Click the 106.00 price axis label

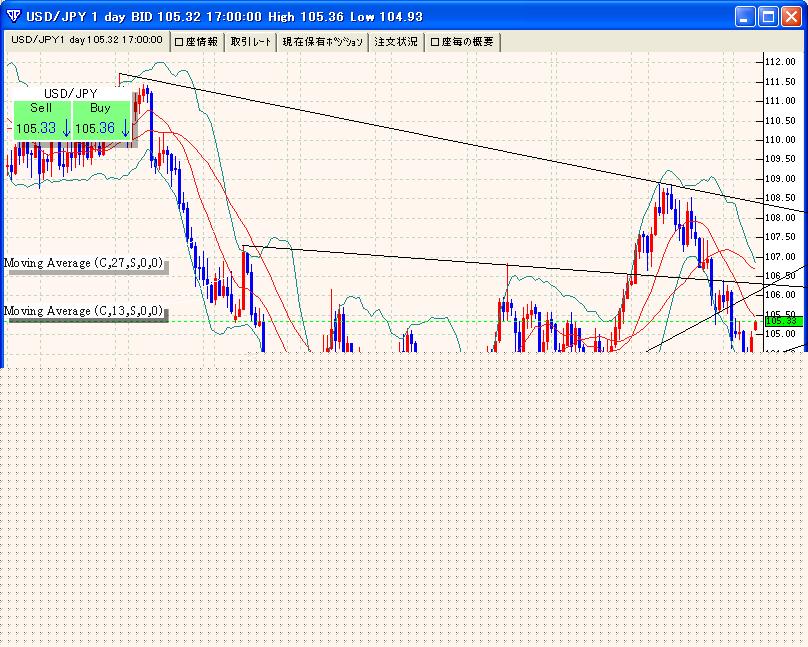click(x=780, y=295)
